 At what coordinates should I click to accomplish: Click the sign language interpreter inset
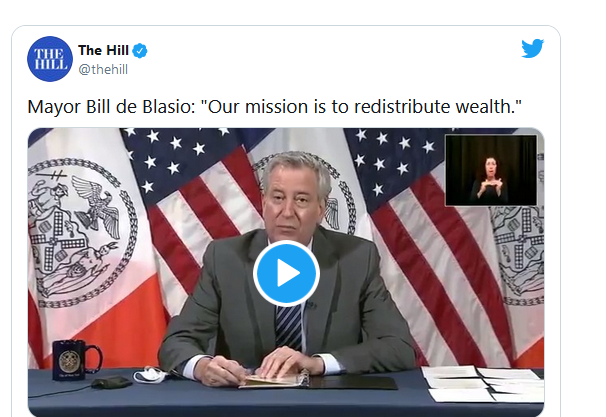[x=491, y=170]
